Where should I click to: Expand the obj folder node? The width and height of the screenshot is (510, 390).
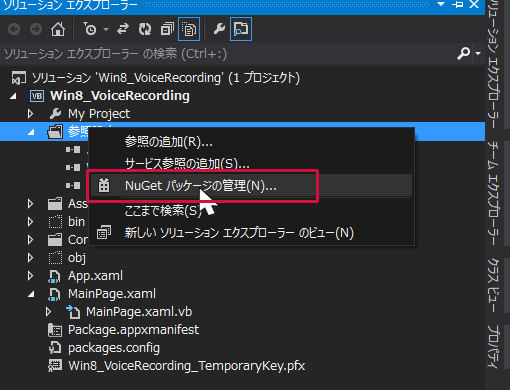pos(30,258)
